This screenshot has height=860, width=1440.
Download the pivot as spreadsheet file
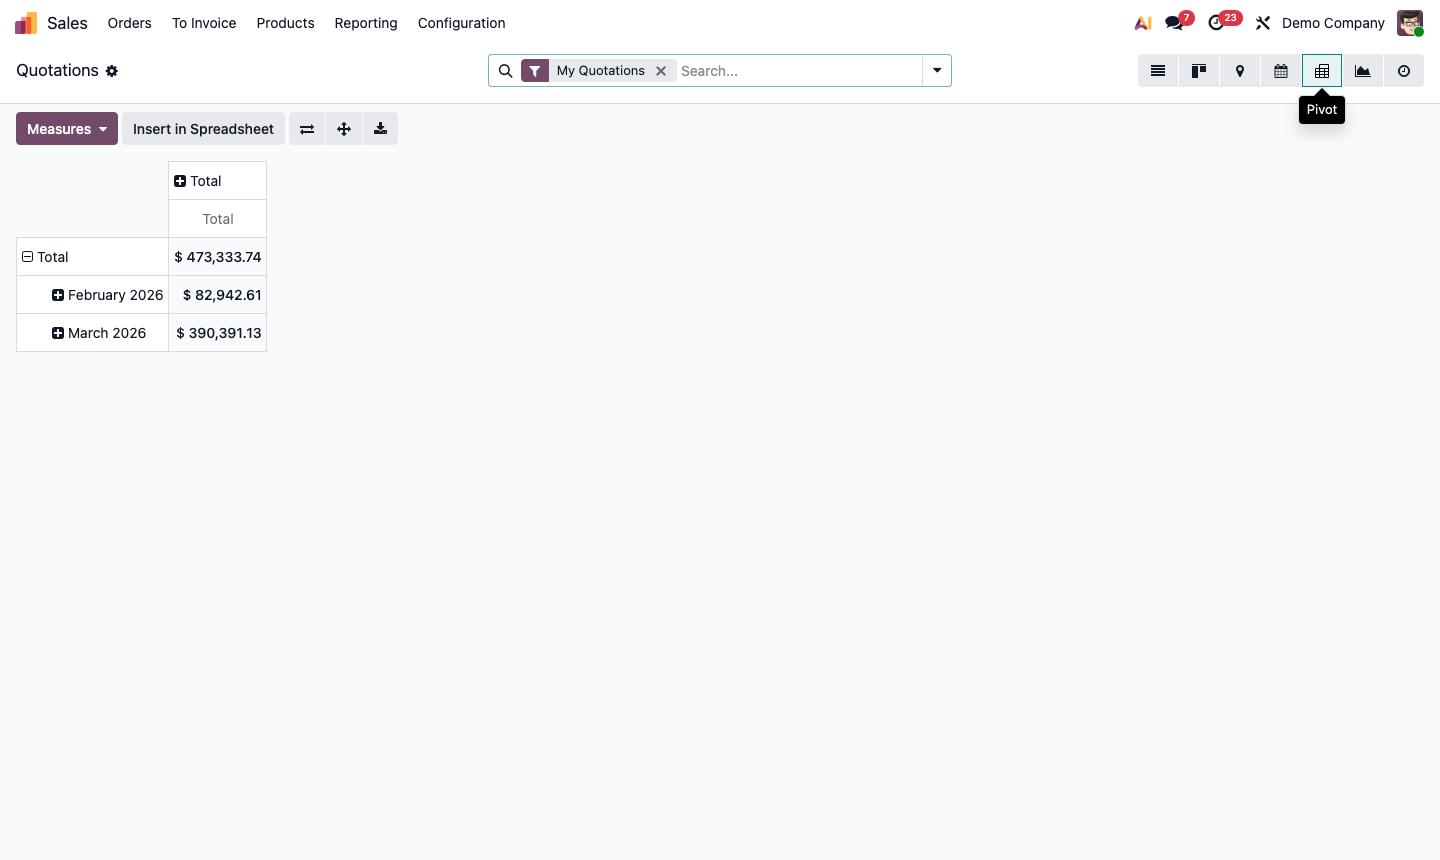(x=380, y=128)
